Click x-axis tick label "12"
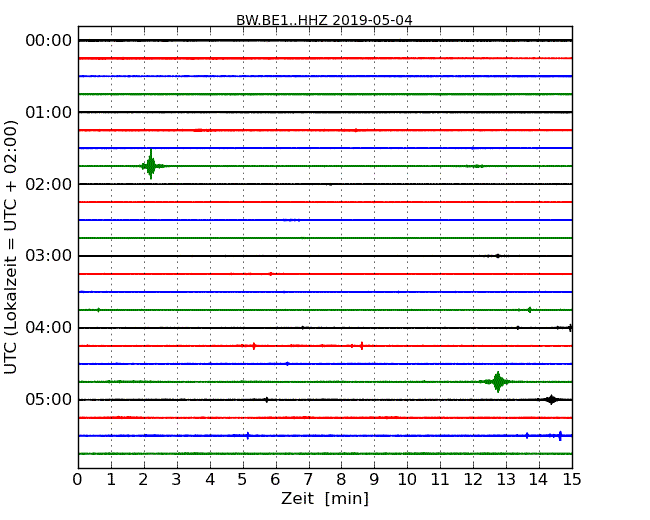 pos(473,480)
